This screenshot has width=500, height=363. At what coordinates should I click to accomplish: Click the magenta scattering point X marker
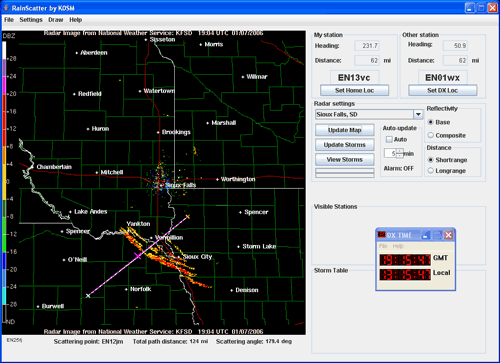point(138,256)
